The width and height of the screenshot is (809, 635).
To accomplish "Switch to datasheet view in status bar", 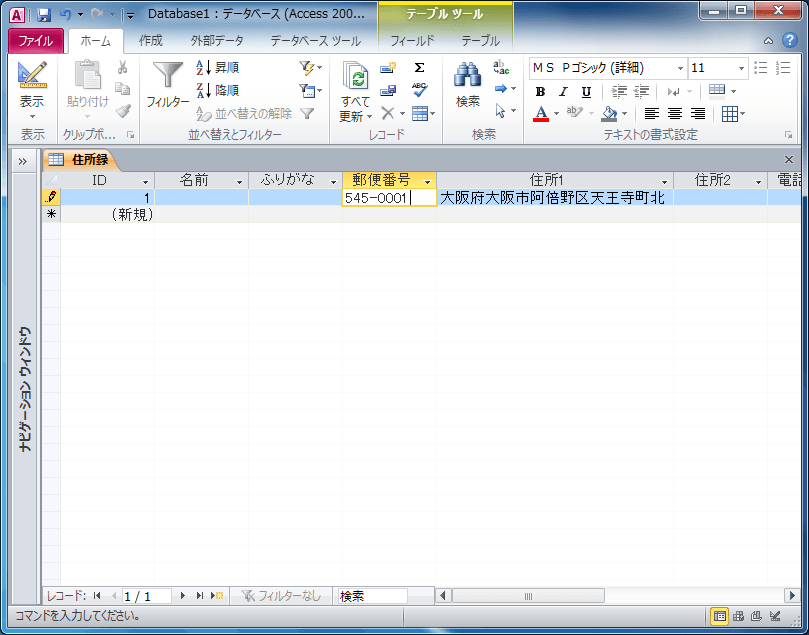I will [x=720, y=616].
